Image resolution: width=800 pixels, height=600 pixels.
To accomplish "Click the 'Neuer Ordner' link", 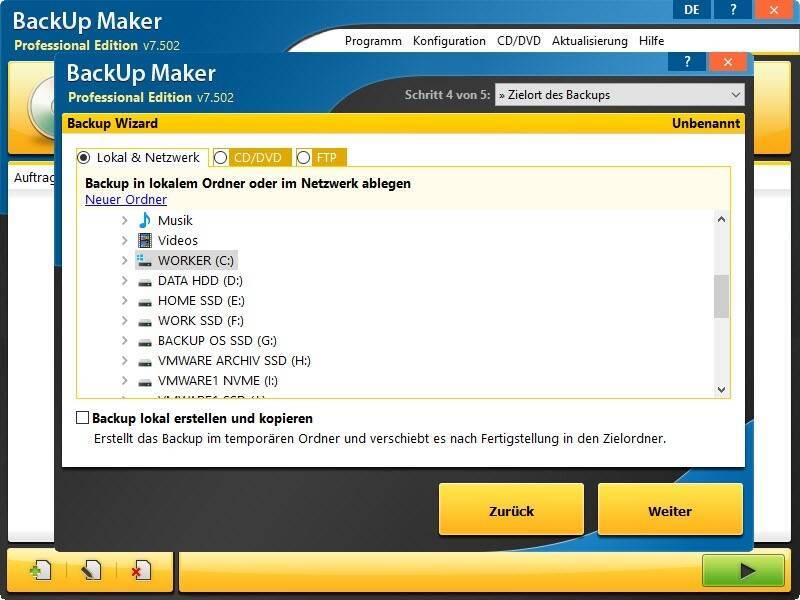I will tap(126, 199).
